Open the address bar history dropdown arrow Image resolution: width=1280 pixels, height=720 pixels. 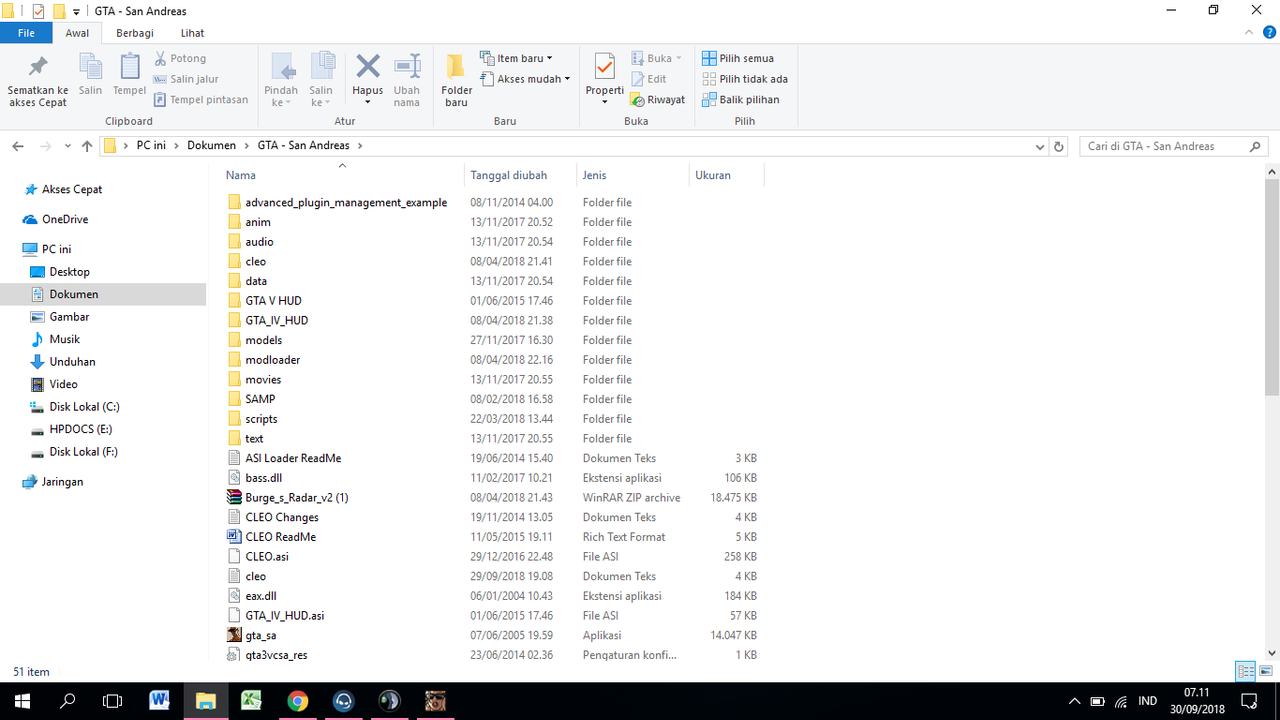click(1040, 146)
